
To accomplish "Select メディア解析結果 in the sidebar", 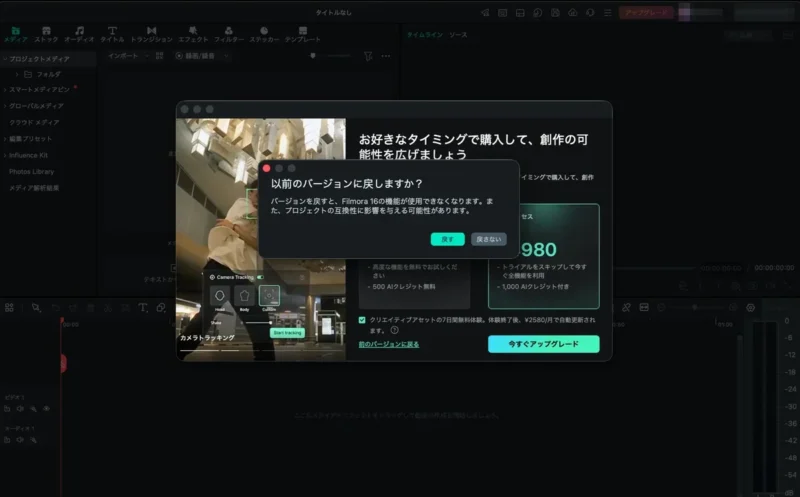I will (34, 188).
